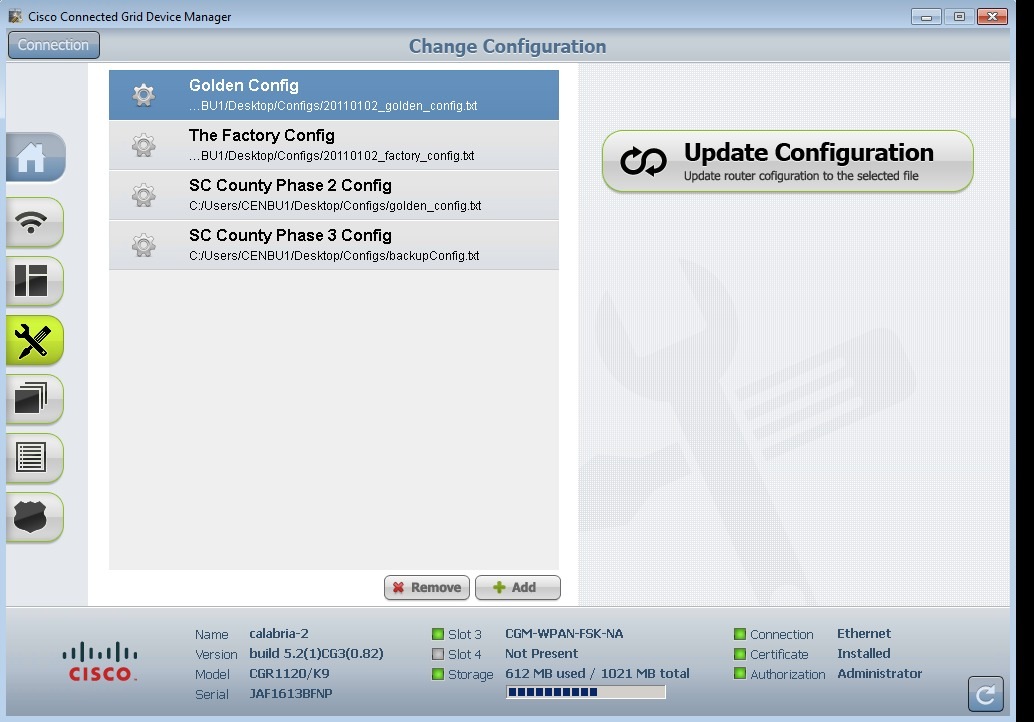This screenshot has width=1034, height=722.
Task: Minimize the Device Manager window
Action: [926, 16]
